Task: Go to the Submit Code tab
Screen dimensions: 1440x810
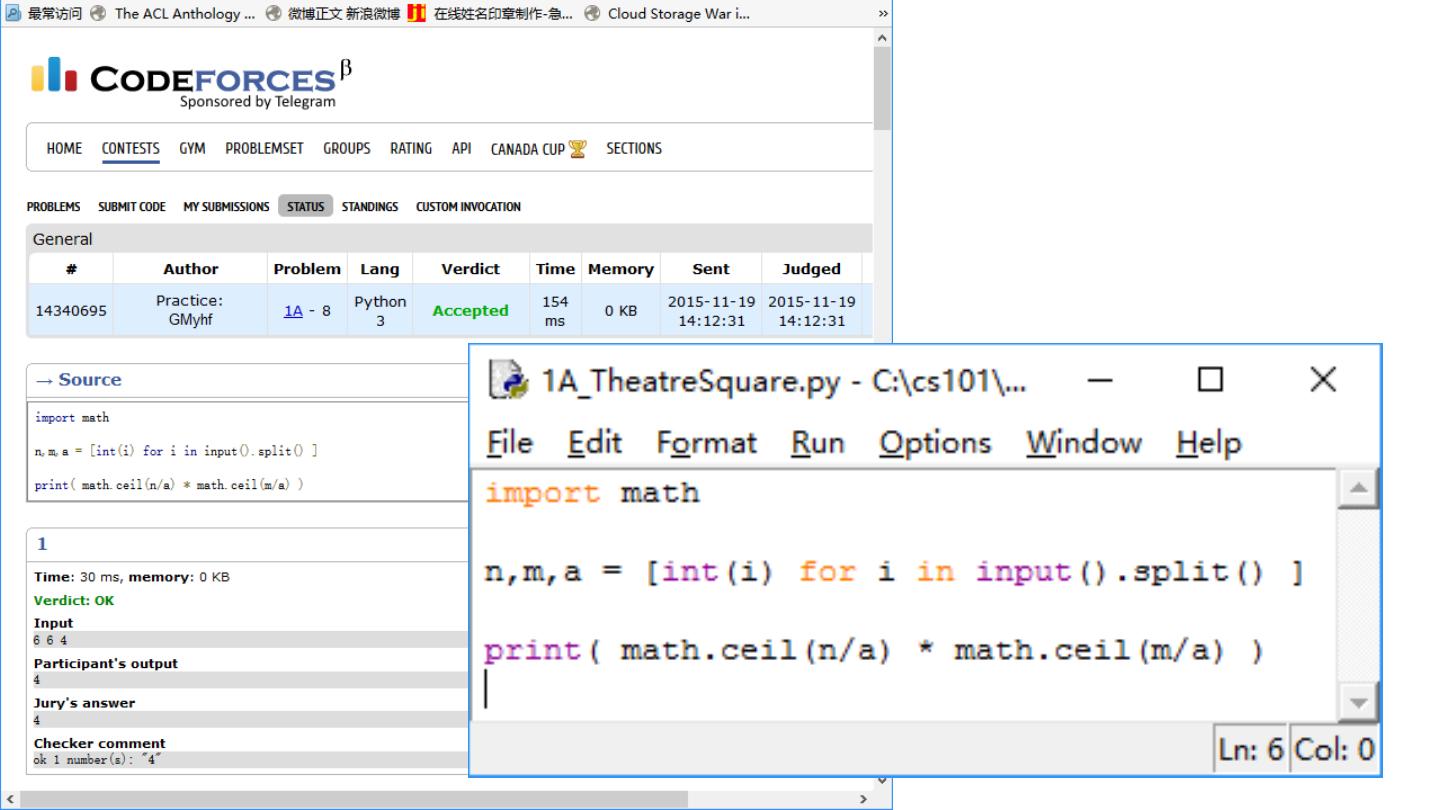Action: (132, 207)
